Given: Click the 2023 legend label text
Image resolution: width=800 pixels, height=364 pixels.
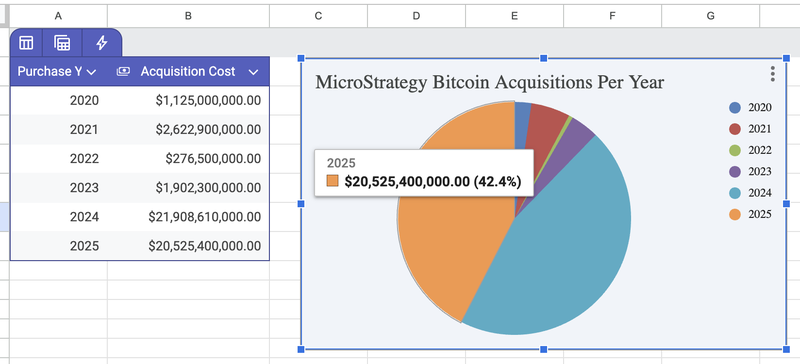Looking at the screenshot, I should click(x=760, y=172).
